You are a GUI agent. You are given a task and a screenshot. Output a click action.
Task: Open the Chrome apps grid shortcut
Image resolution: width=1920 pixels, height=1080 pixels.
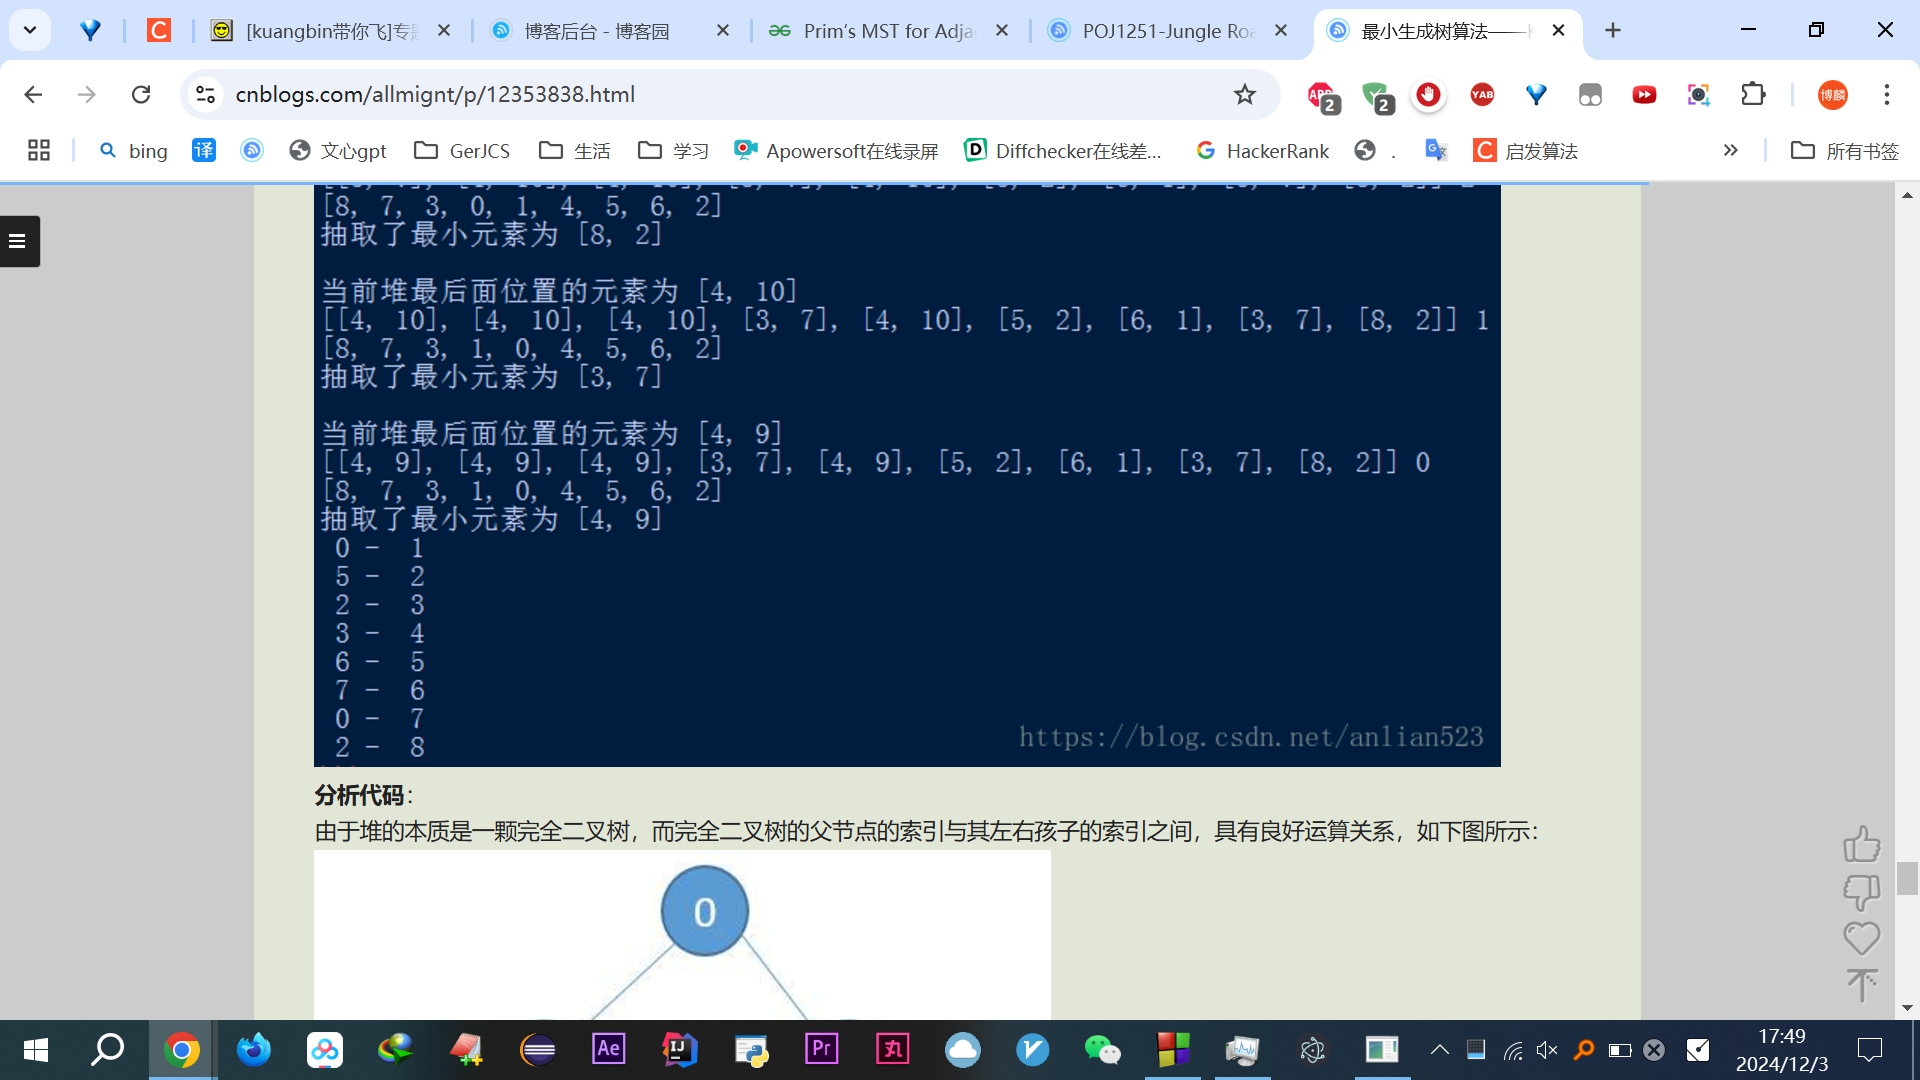point(39,150)
